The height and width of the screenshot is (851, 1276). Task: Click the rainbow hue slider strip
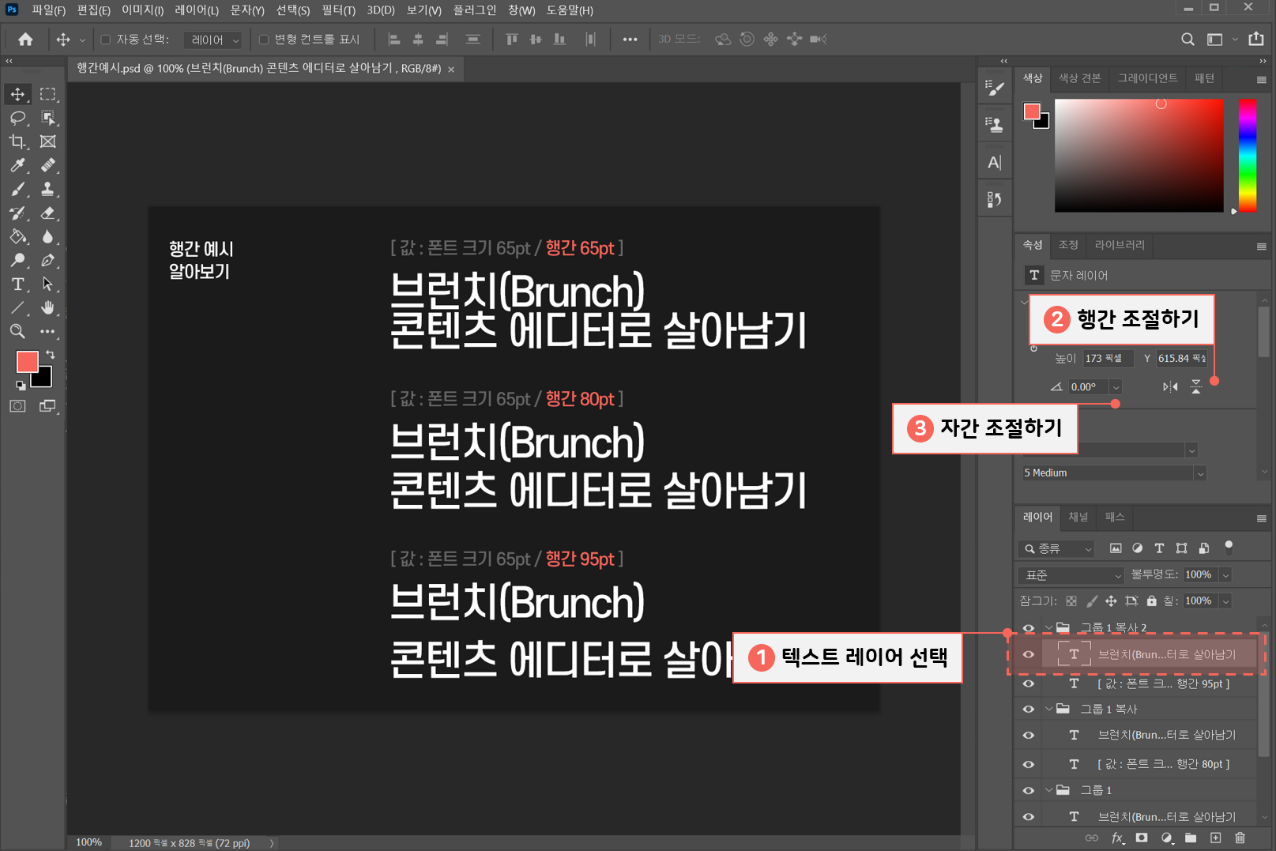tap(1247, 155)
